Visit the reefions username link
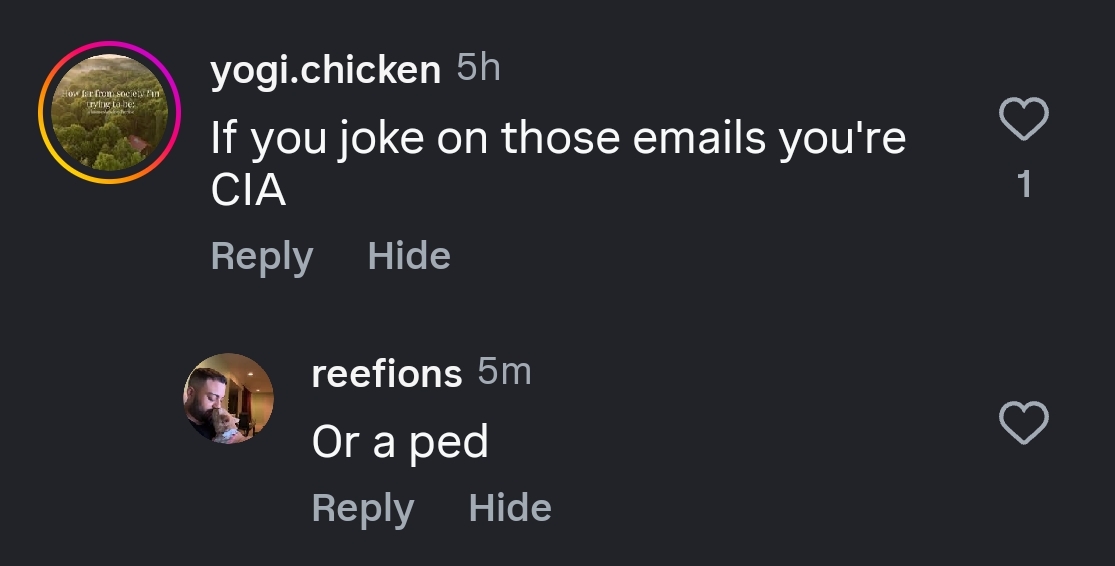Screen dimensions: 1115x566 click(x=386, y=374)
